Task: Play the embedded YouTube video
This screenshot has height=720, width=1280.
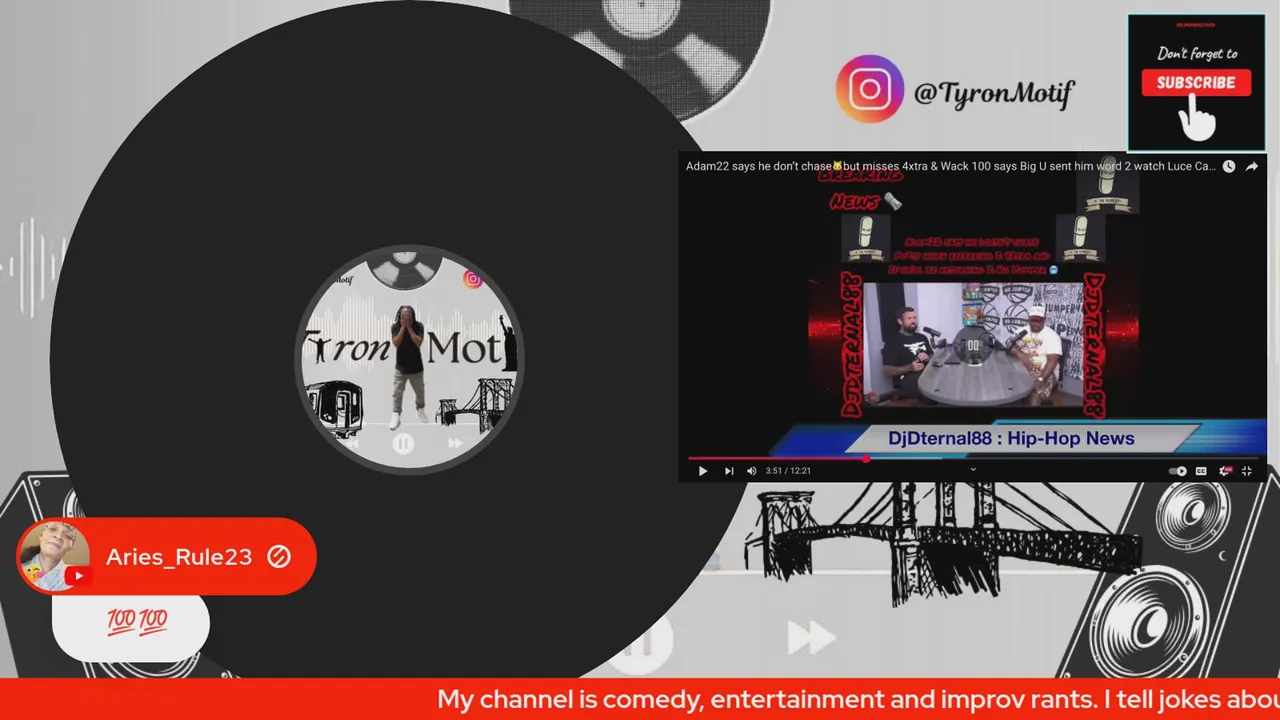Action: click(x=702, y=471)
